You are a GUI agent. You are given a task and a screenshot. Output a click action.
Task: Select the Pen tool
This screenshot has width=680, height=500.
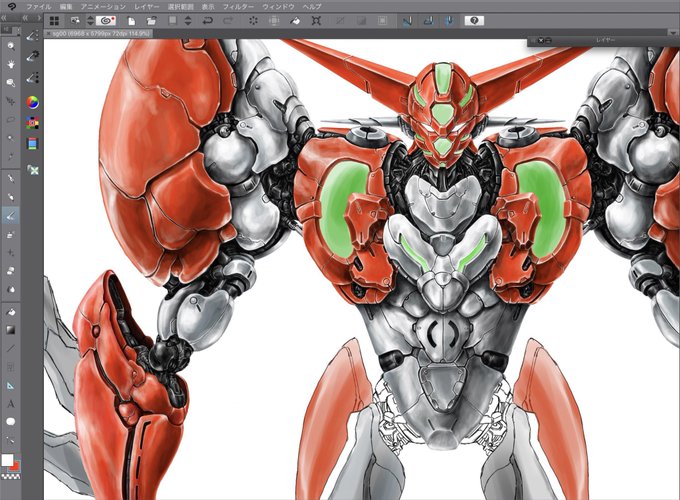click(x=10, y=178)
